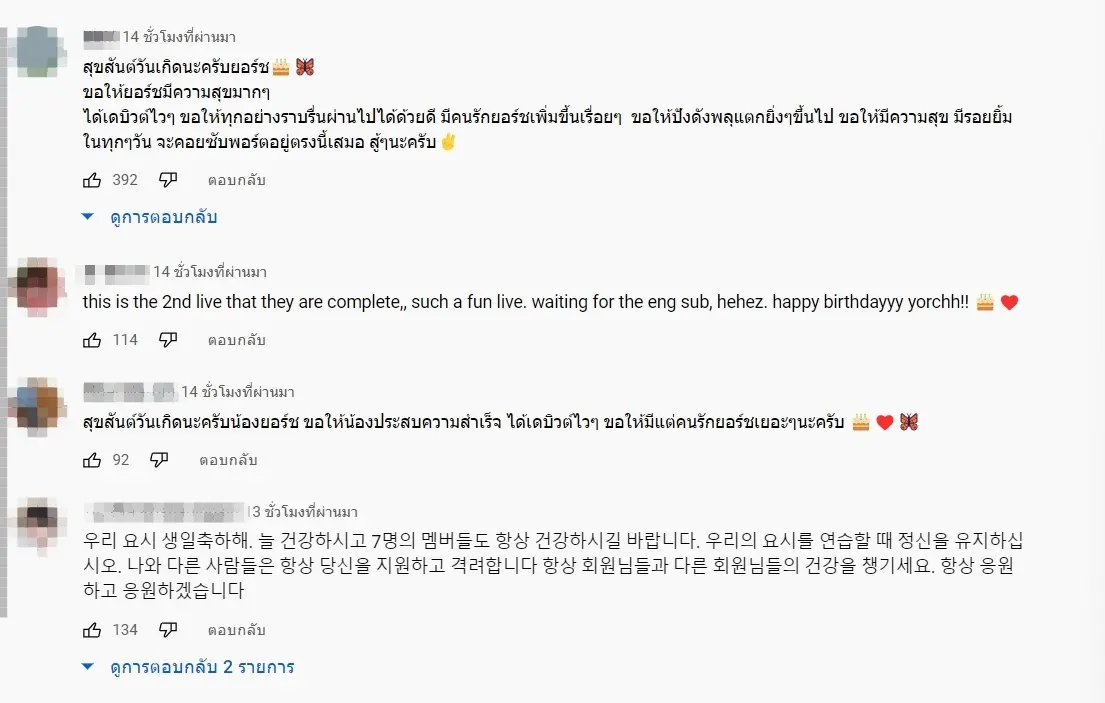Reply to the Korean comment
This screenshot has width=1105, height=703.
tap(236, 630)
